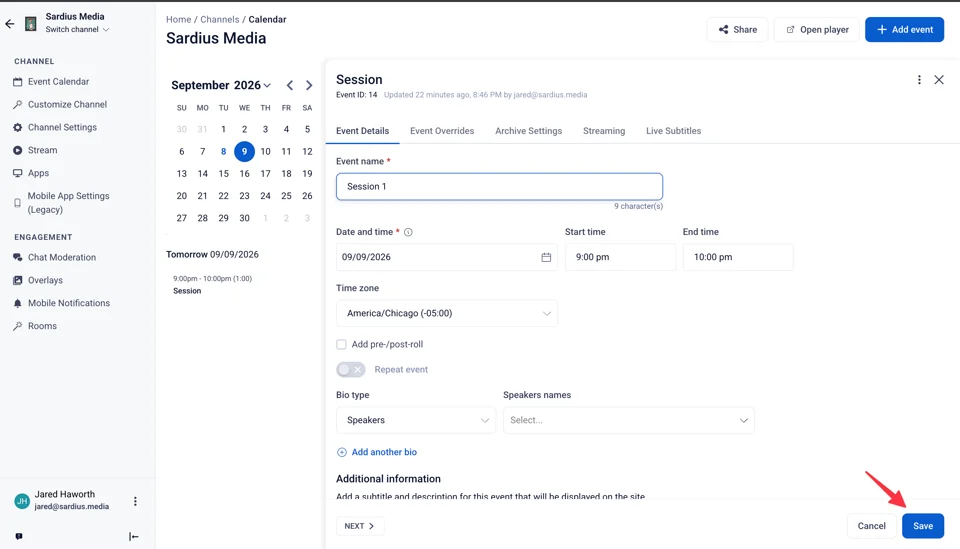
Task: Click the Share button
Action: coord(737,29)
